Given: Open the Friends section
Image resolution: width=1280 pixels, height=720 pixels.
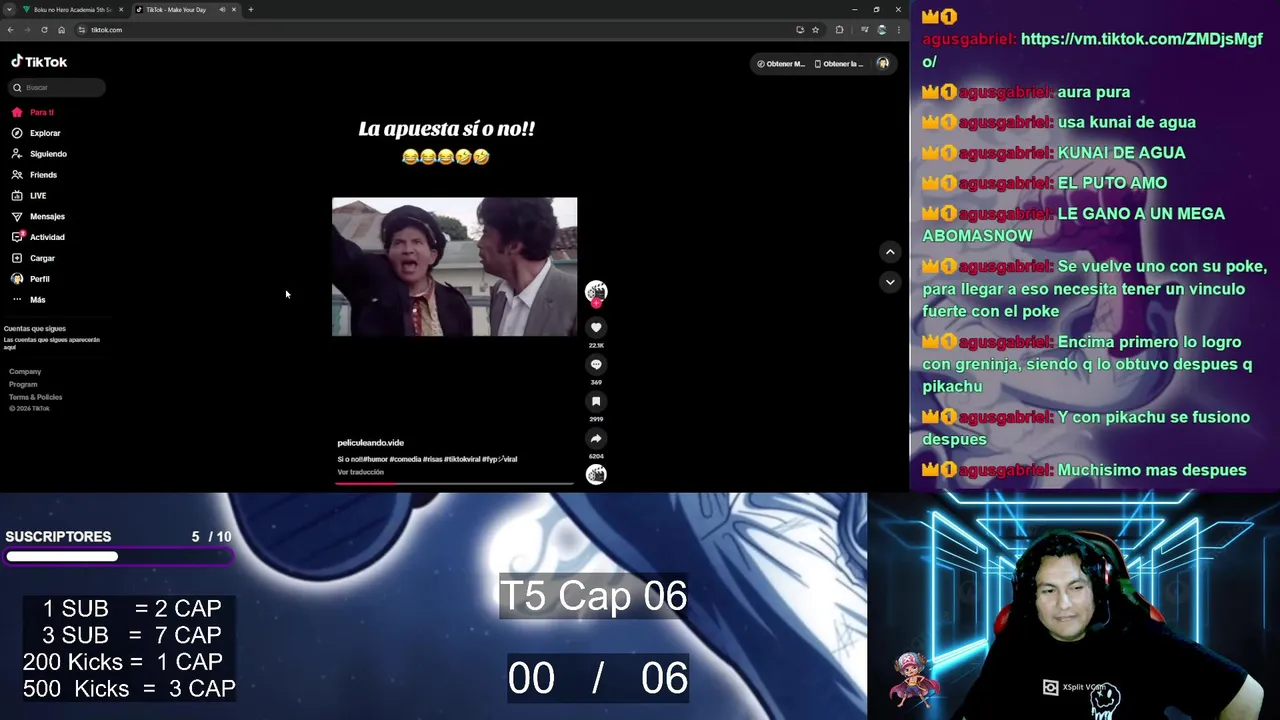Looking at the screenshot, I should 34,175.
